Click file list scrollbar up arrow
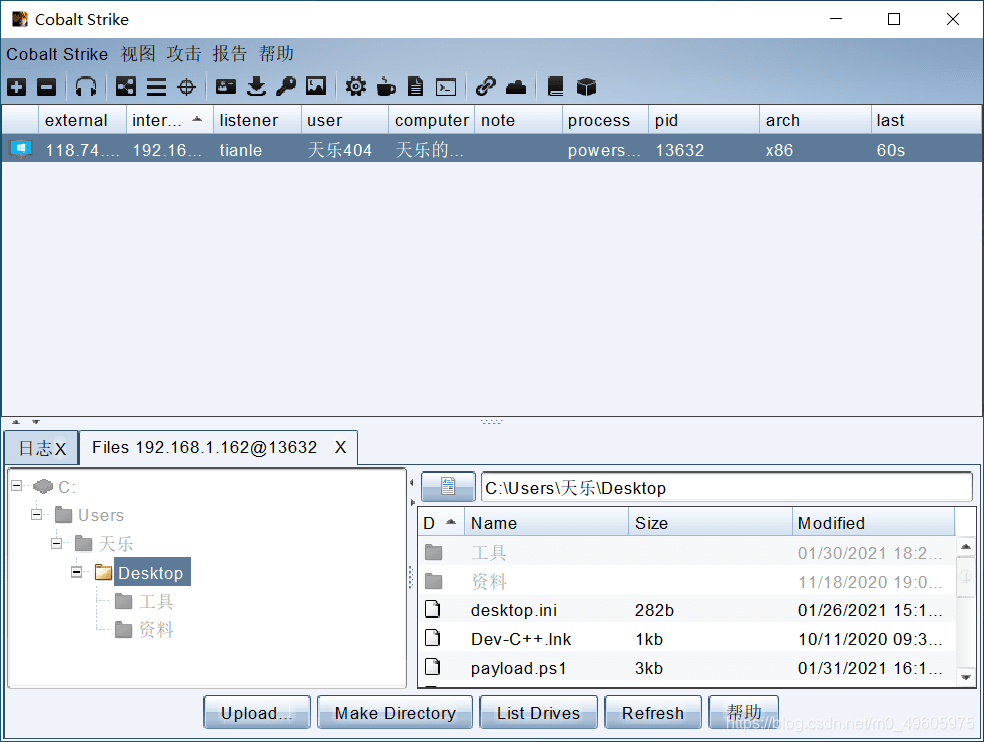The height and width of the screenshot is (742, 984). click(966, 547)
